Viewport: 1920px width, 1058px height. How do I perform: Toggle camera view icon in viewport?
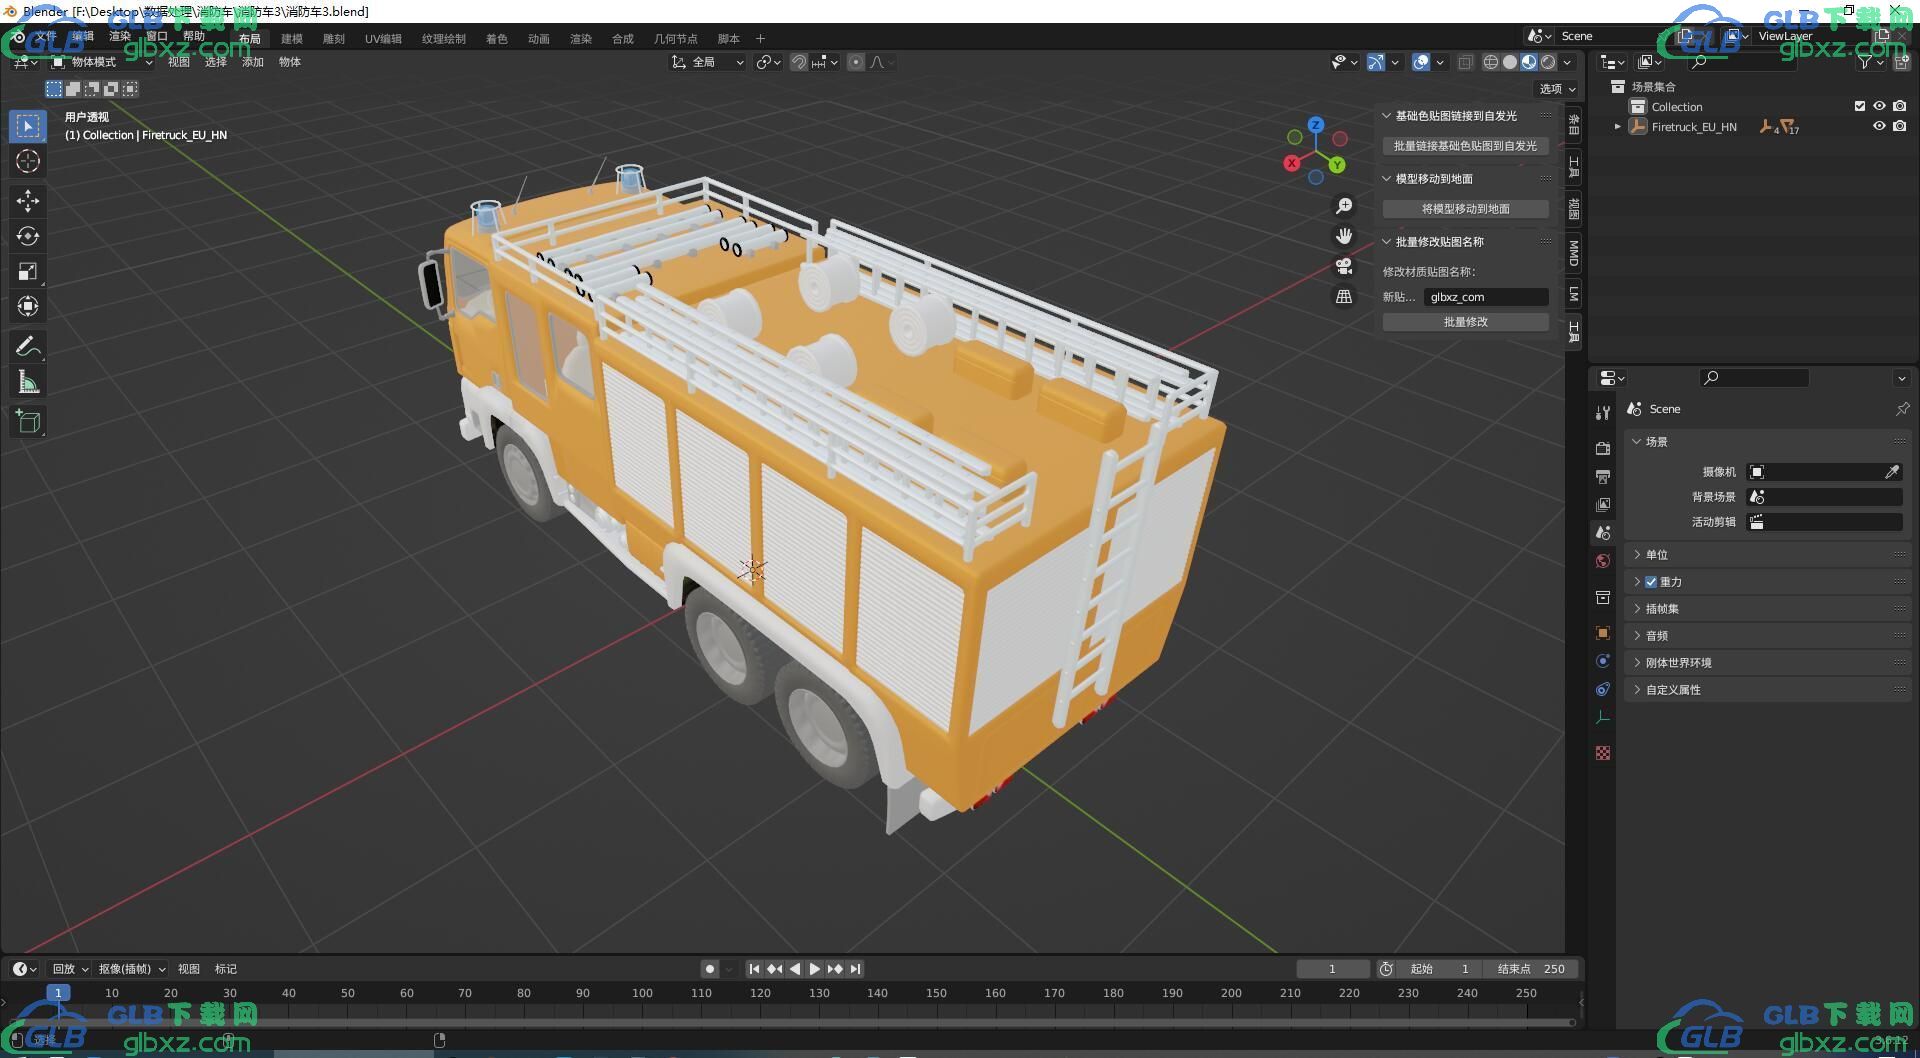[1344, 266]
